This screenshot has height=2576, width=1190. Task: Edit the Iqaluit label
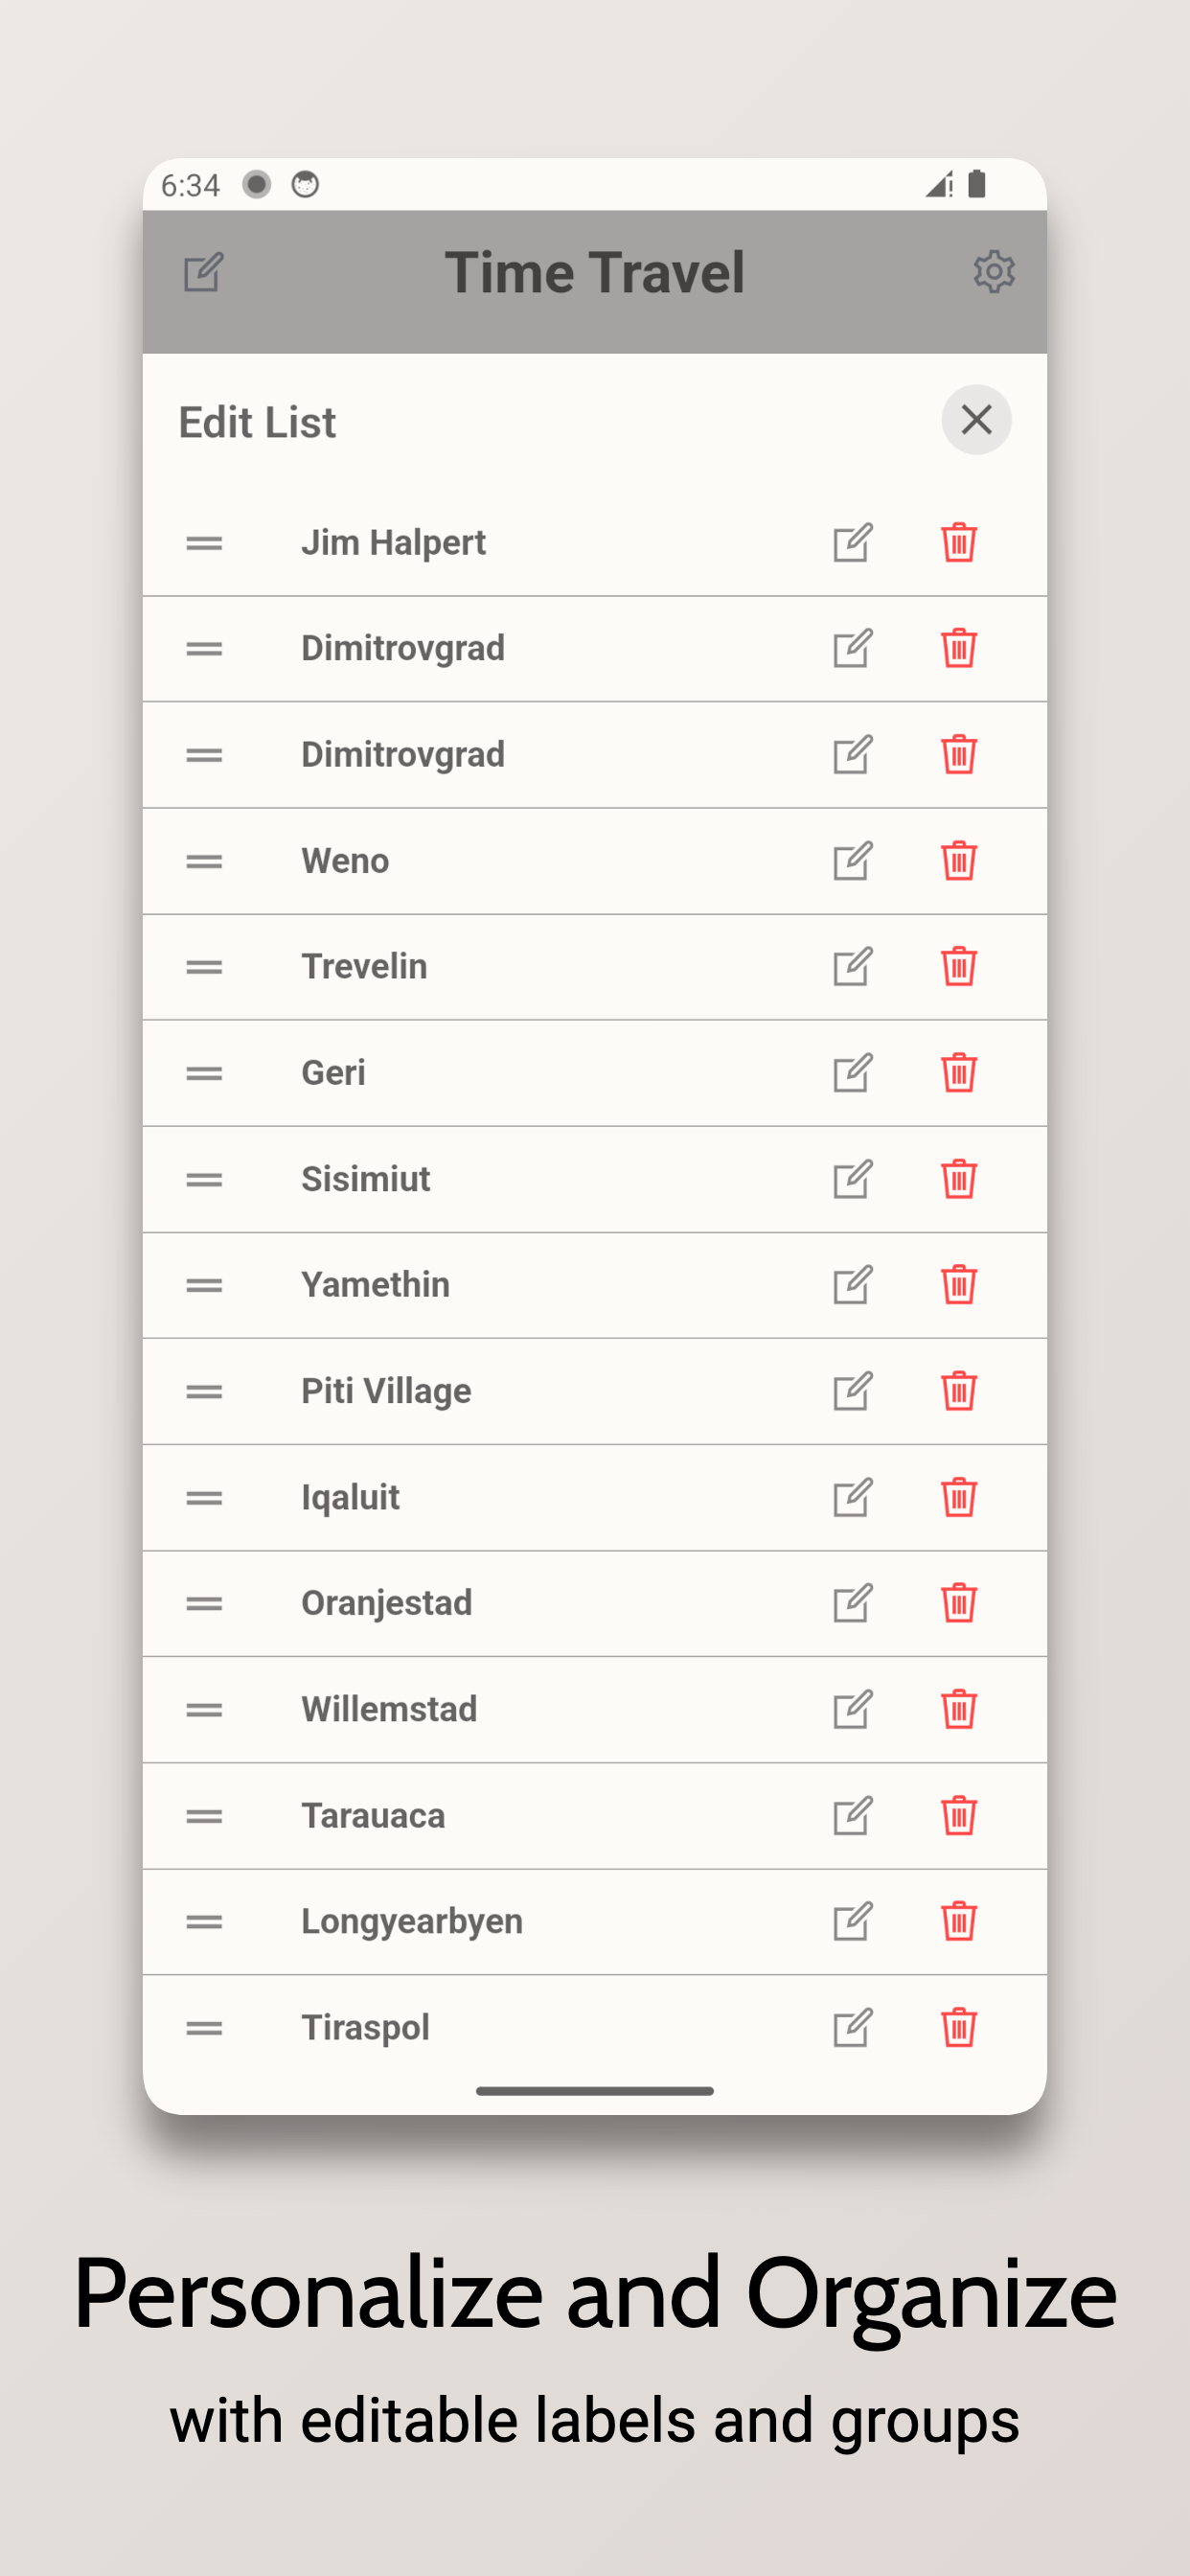[853, 1498]
